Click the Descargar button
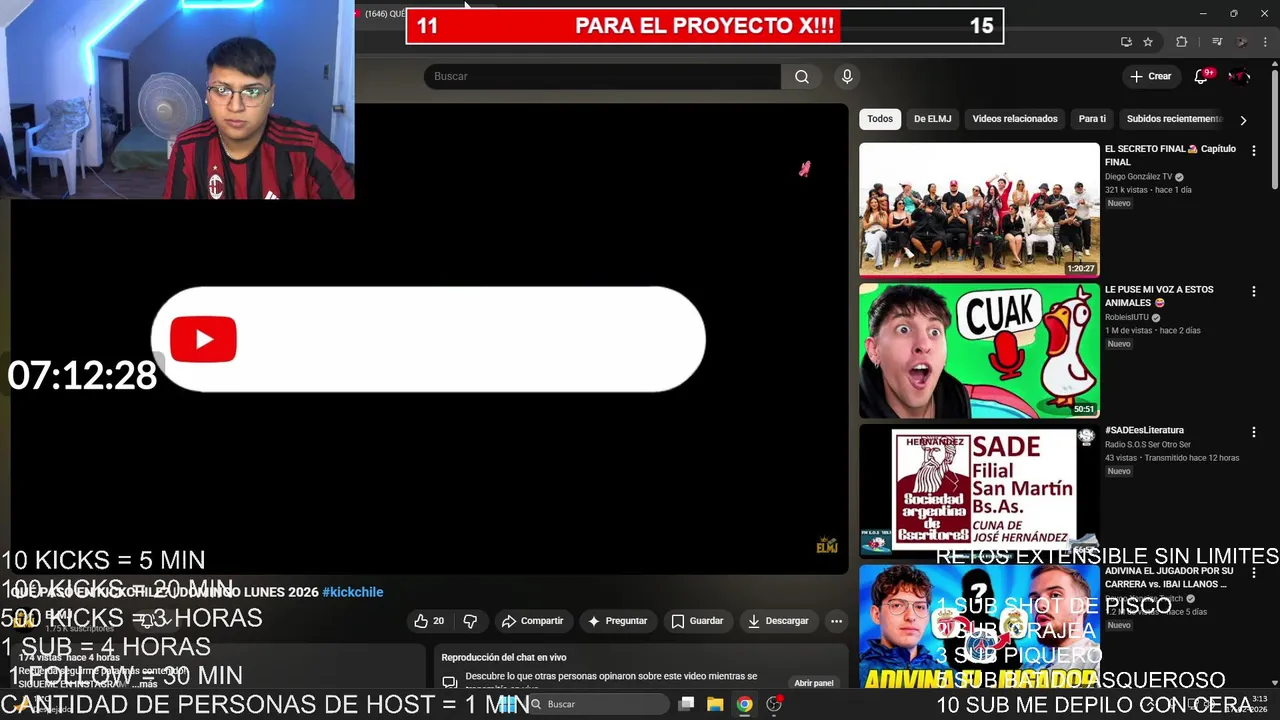The width and height of the screenshot is (1280, 720). tap(778, 621)
